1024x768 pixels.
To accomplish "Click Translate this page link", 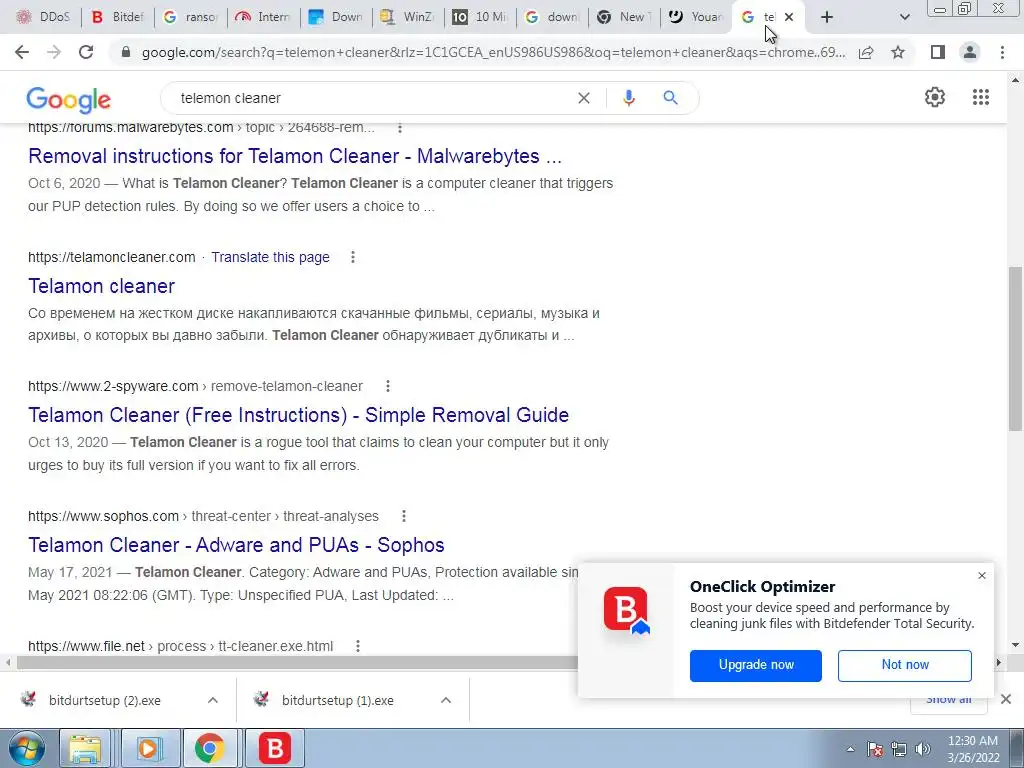I will (270, 257).
